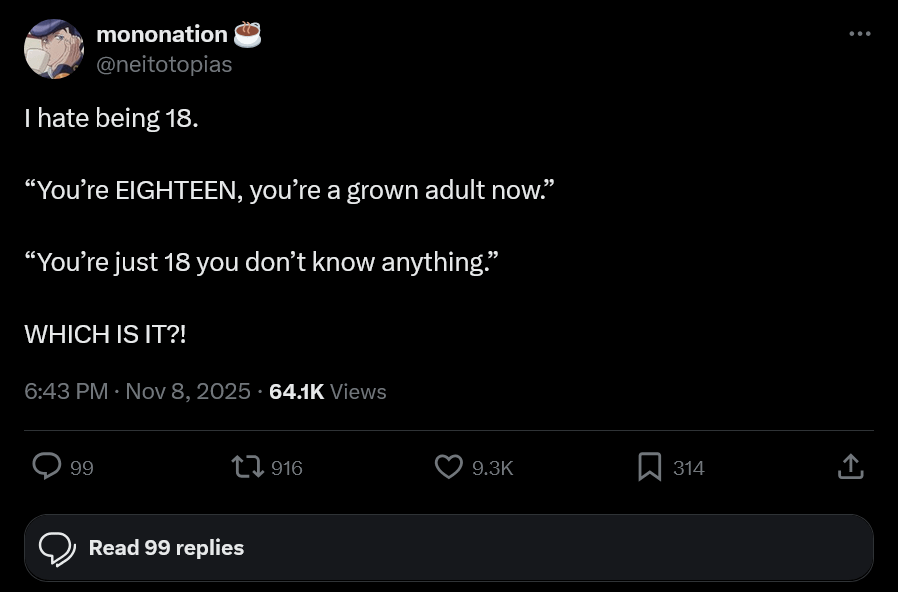Bookmark the post with the bookmark icon
The width and height of the screenshot is (898, 592).
point(650,467)
